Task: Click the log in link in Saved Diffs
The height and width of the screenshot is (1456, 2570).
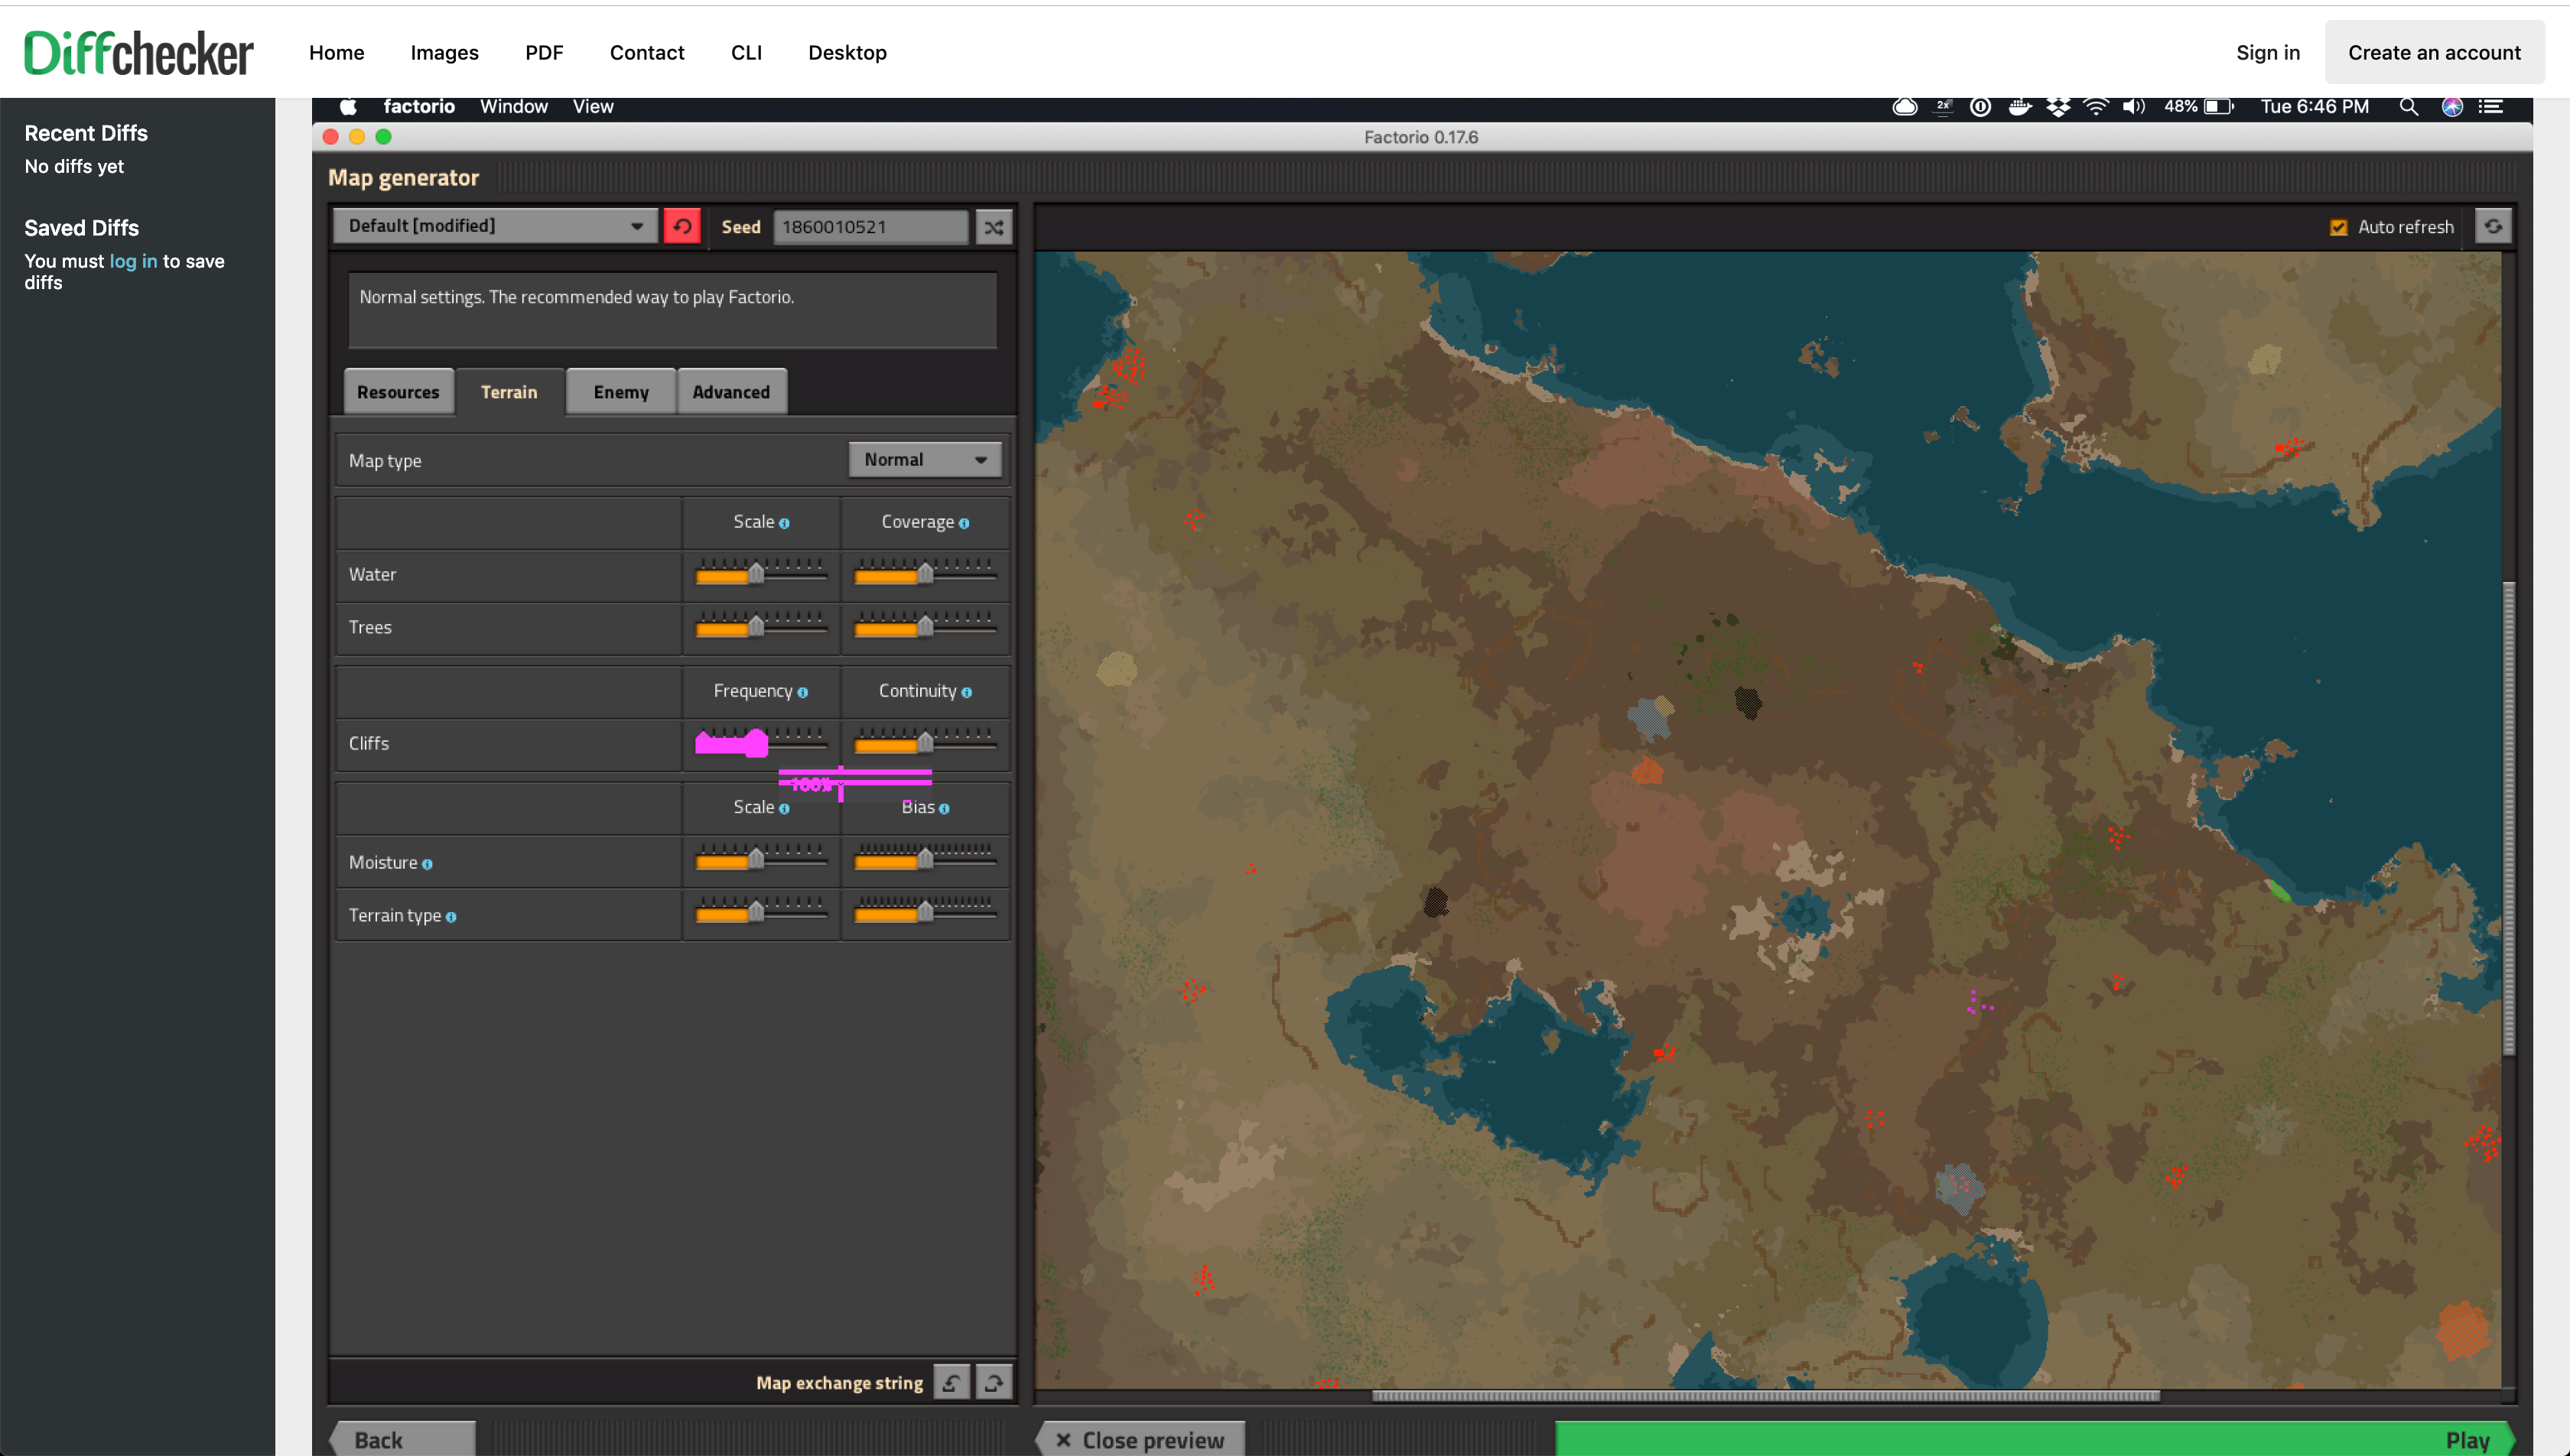Action: (133, 262)
